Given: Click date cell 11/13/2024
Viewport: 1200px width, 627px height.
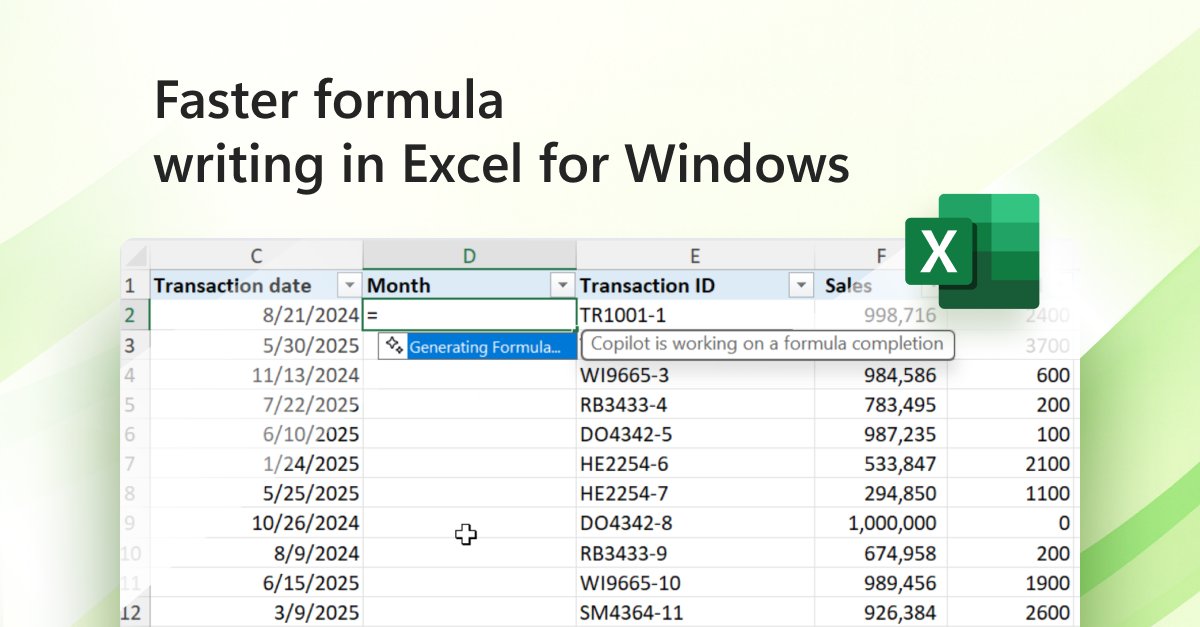Looking at the screenshot, I should [256, 376].
